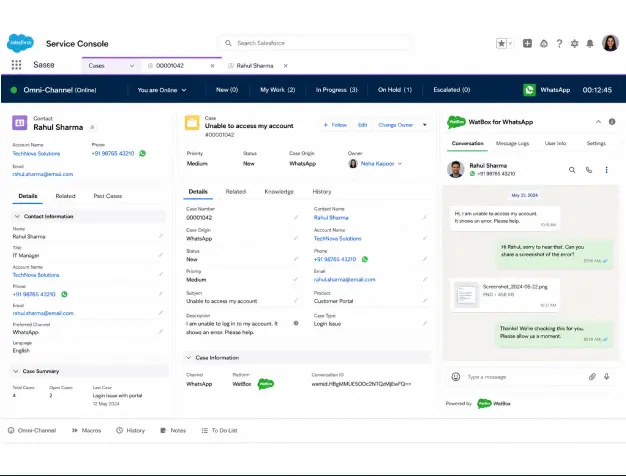Open Rahul Sharma Contact Name link
Screen dimensions: 626x476
click(x=331, y=218)
